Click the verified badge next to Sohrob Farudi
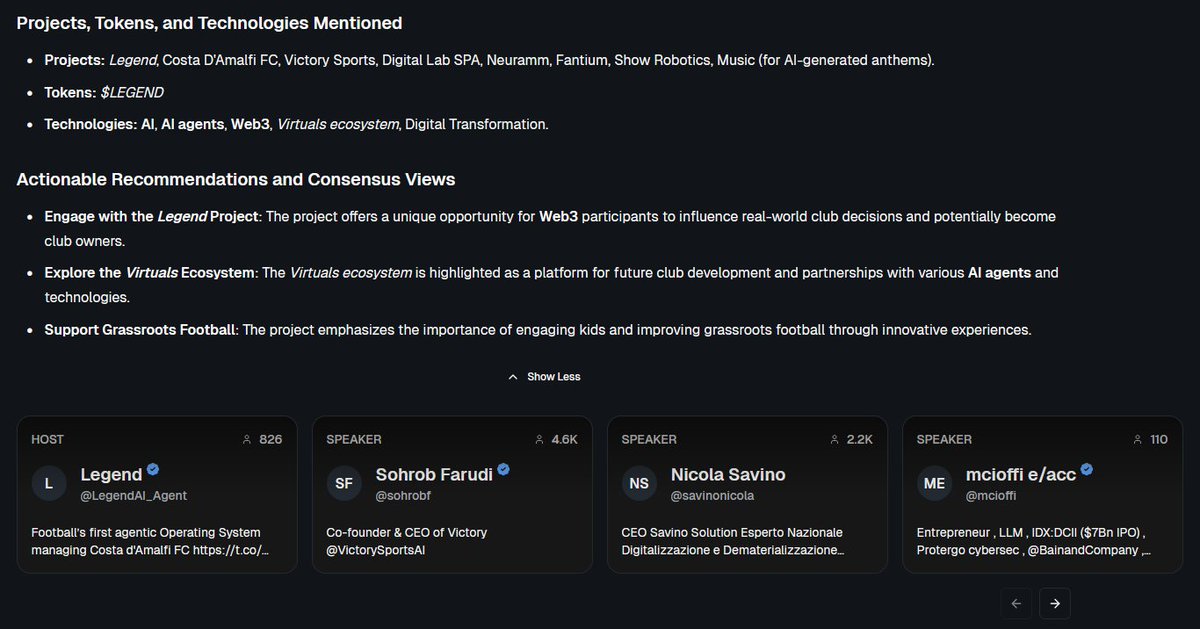The width and height of the screenshot is (1200, 629). point(504,469)
